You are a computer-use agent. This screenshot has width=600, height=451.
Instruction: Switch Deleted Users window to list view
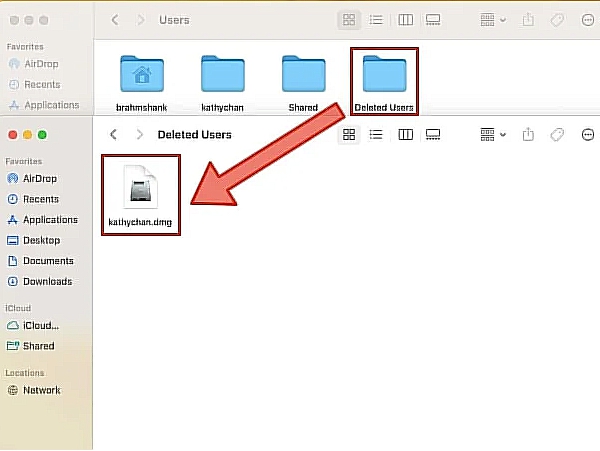point(376,135)
